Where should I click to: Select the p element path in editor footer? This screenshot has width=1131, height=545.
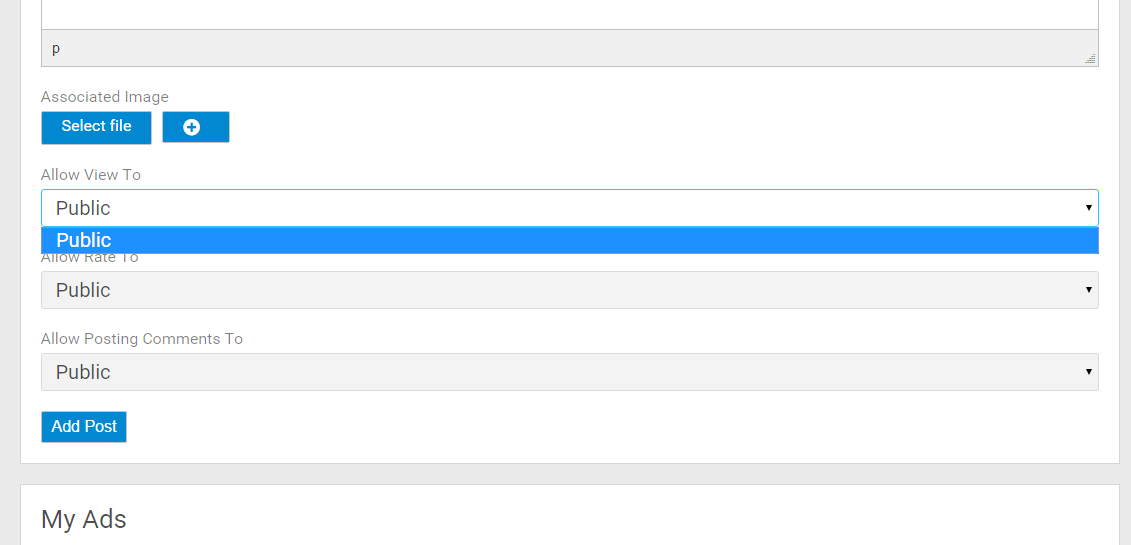tap(56, 48)
